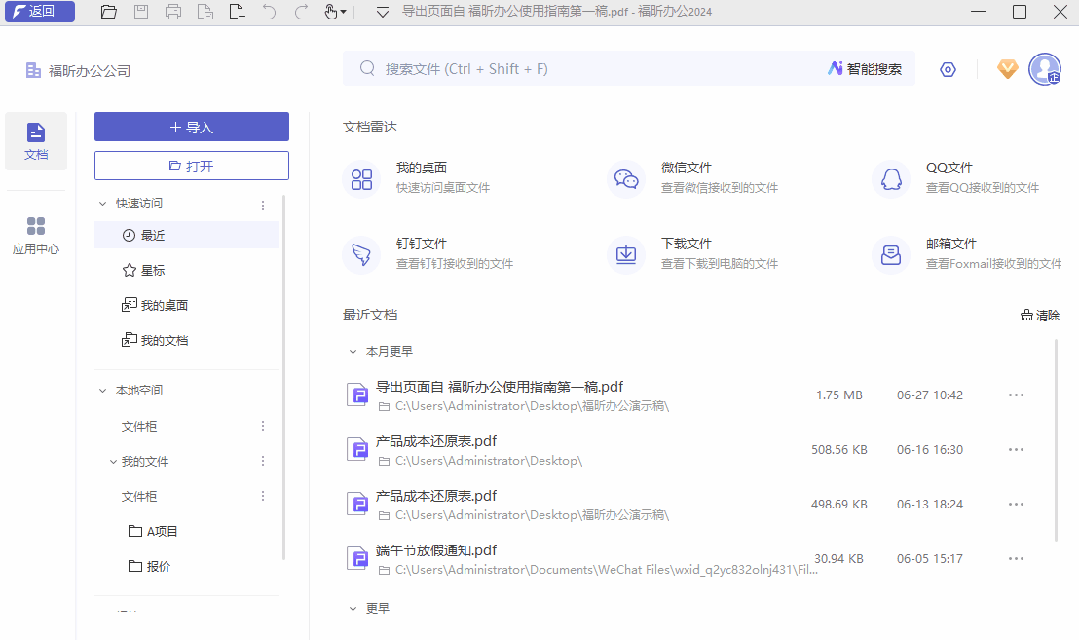
Task: Click the 导入 import button
Action: [190, 126]
